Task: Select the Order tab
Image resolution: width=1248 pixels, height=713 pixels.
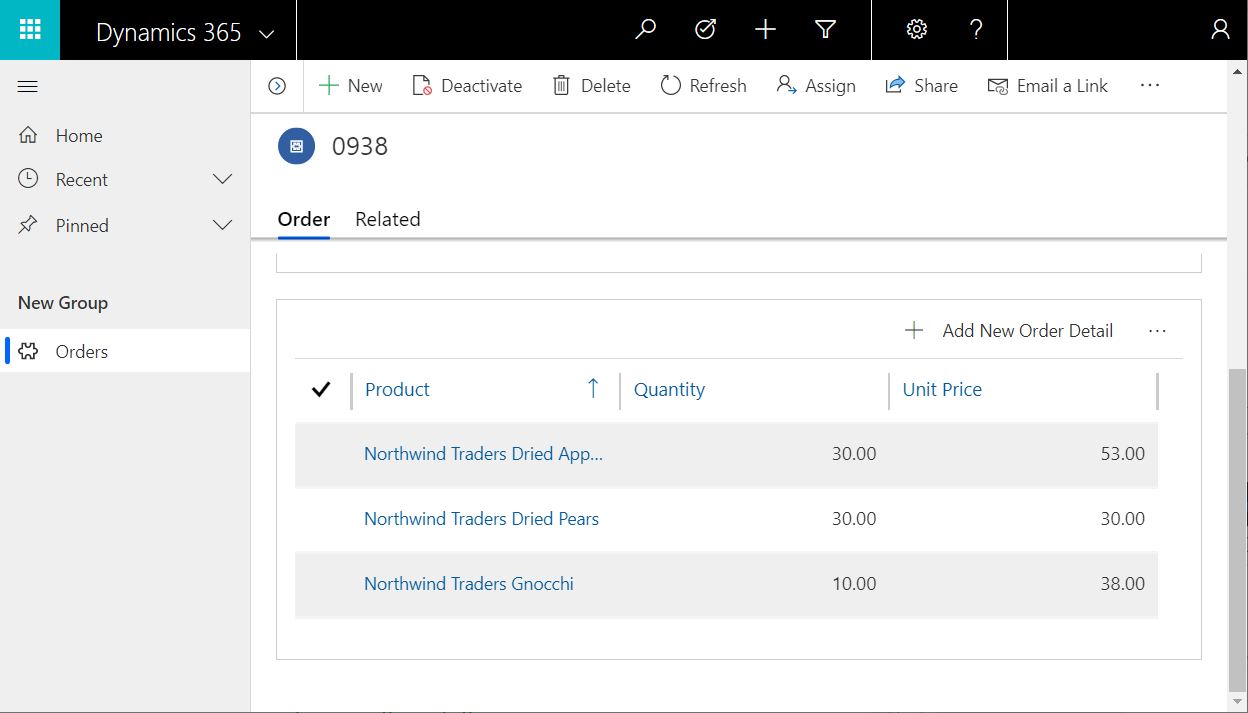Action: tap(303, 219)
